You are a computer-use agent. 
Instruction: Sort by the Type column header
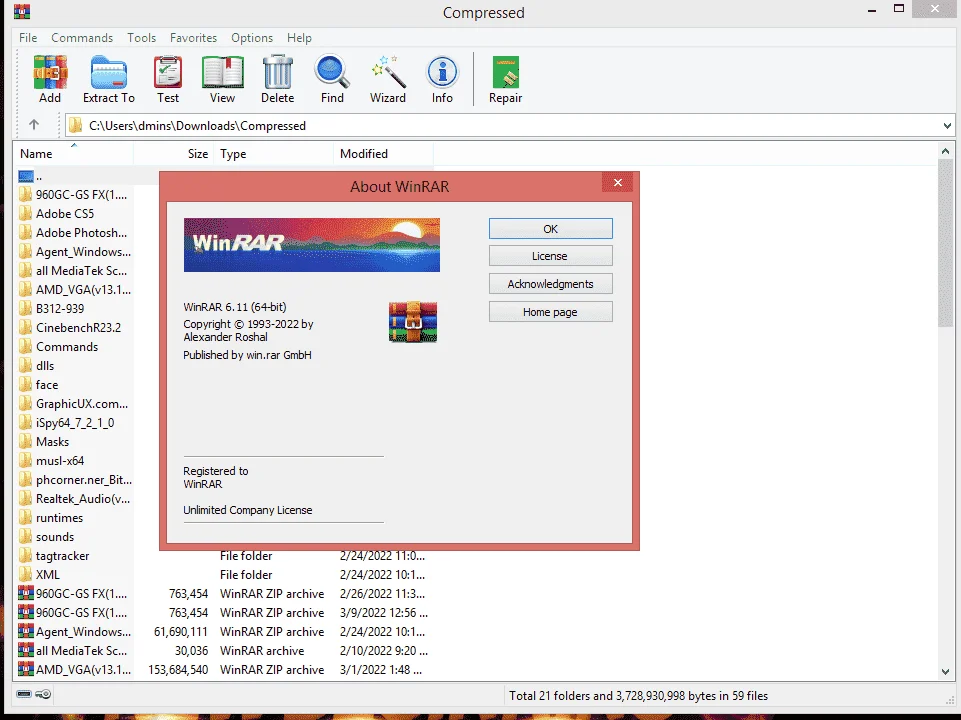[x=273, y=154]
